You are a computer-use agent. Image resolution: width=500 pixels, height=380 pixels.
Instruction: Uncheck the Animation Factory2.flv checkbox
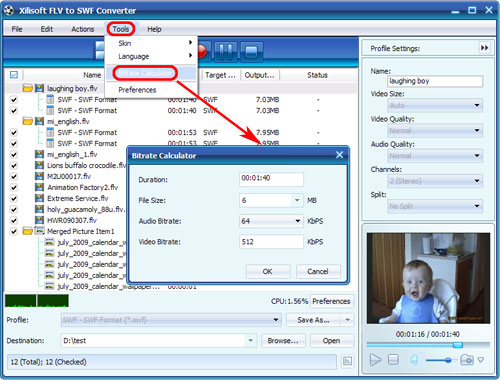(x=14, y=188)
